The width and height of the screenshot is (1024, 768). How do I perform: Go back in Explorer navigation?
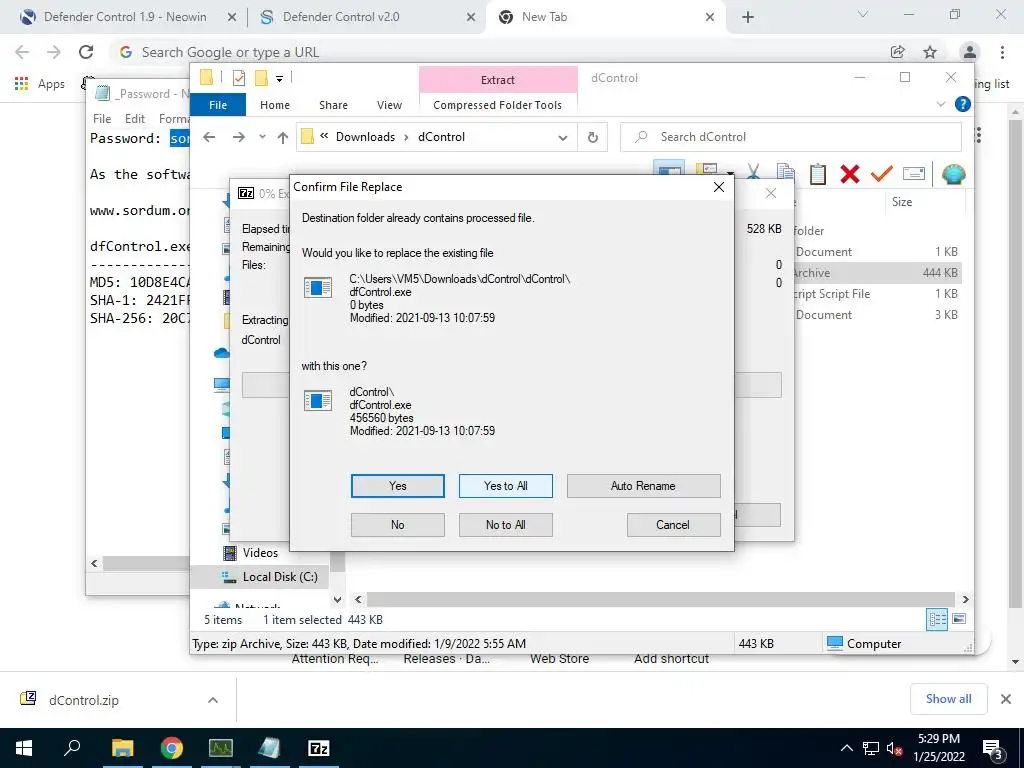pyautogui.click(x=209, y=137)
